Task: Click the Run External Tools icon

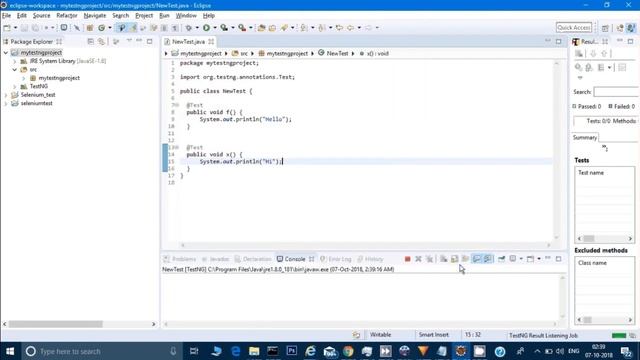Action: (x=242, y=28)
